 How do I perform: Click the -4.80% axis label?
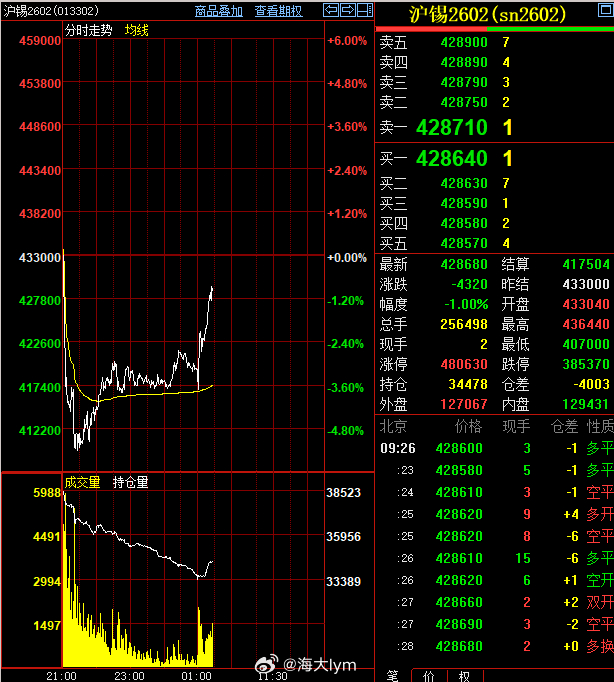[345, 431]
